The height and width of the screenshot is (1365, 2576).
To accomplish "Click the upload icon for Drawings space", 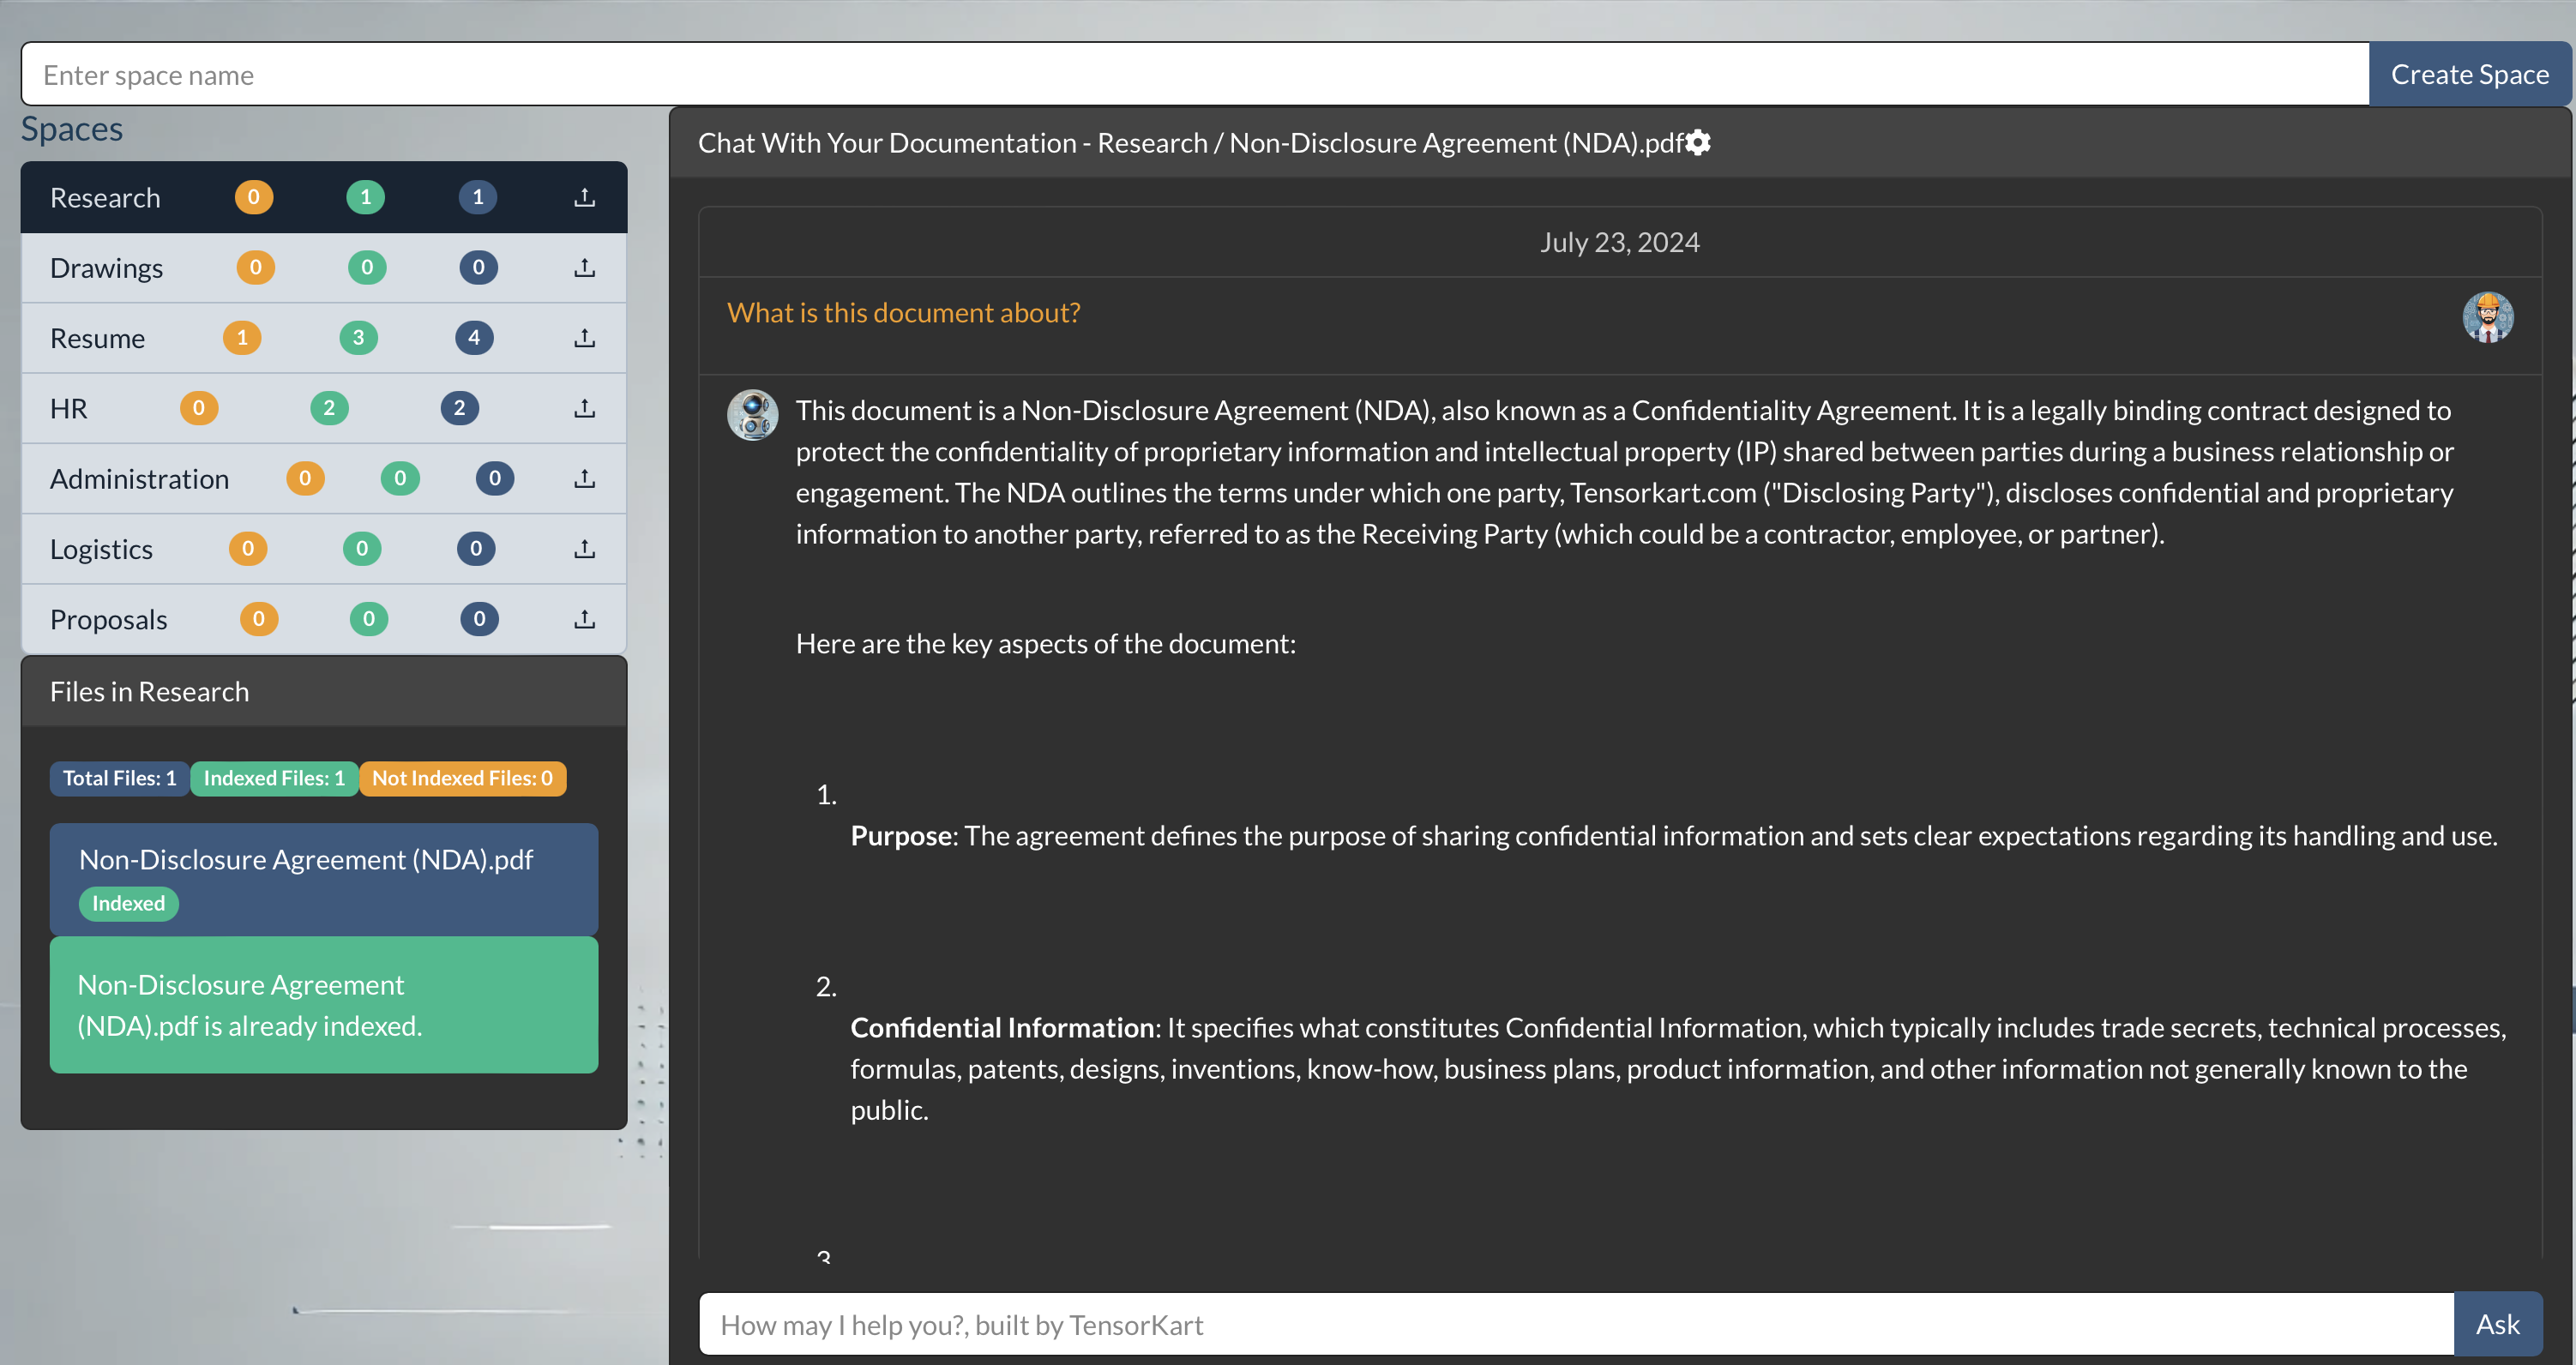I will (585, 267).
